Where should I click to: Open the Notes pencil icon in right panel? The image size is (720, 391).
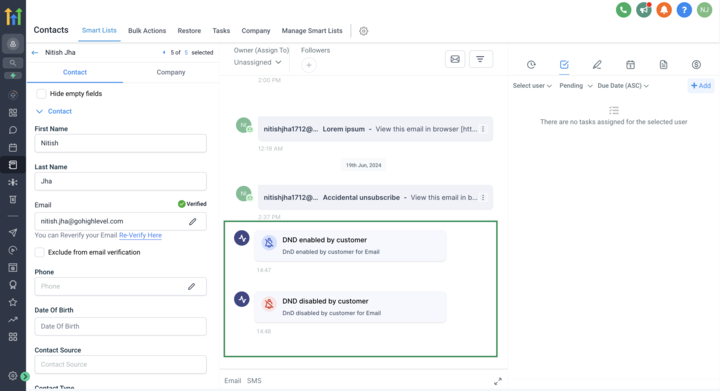pos(597,65)
